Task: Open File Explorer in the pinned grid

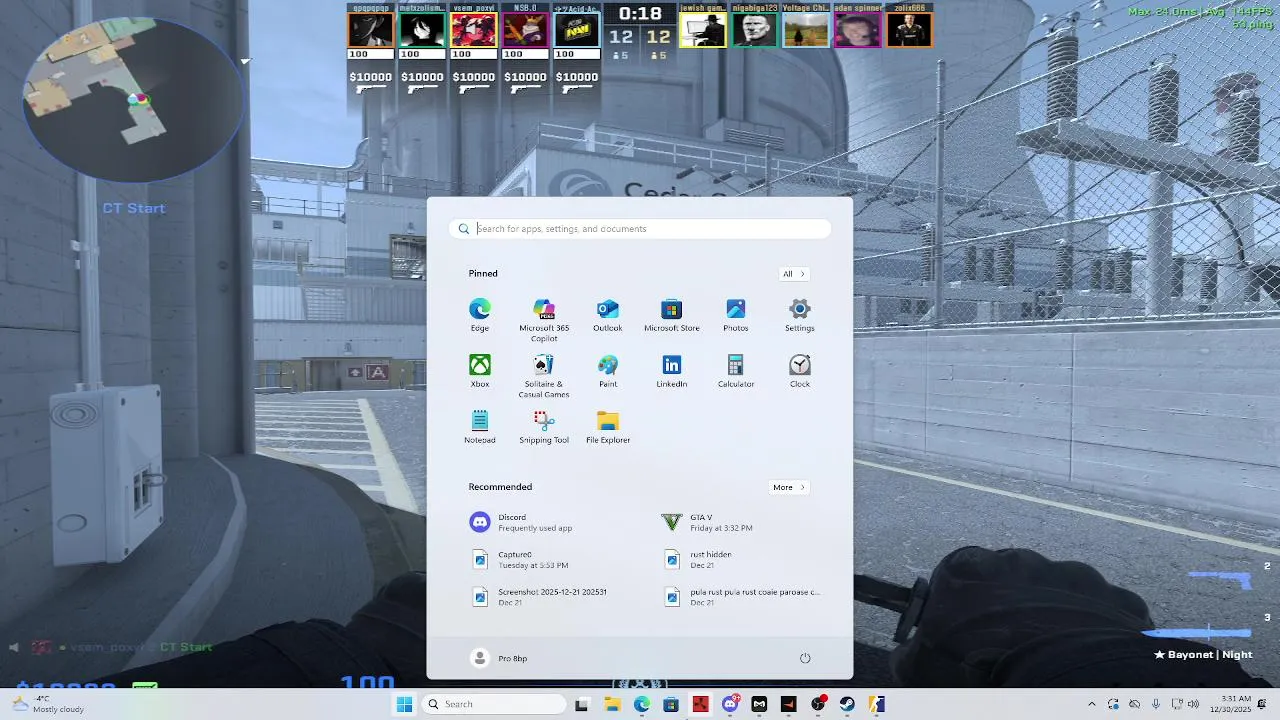Action: pos(608,427)
